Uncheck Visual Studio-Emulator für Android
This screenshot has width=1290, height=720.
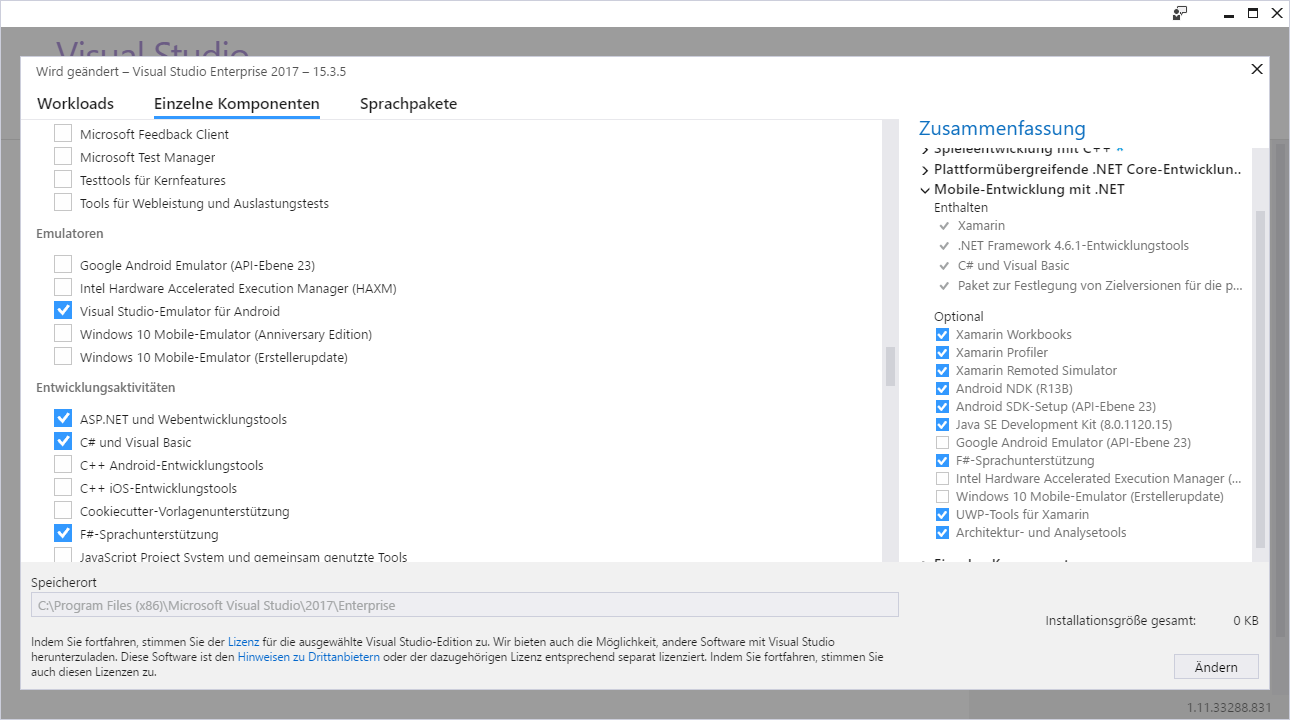tap(63, 311)
